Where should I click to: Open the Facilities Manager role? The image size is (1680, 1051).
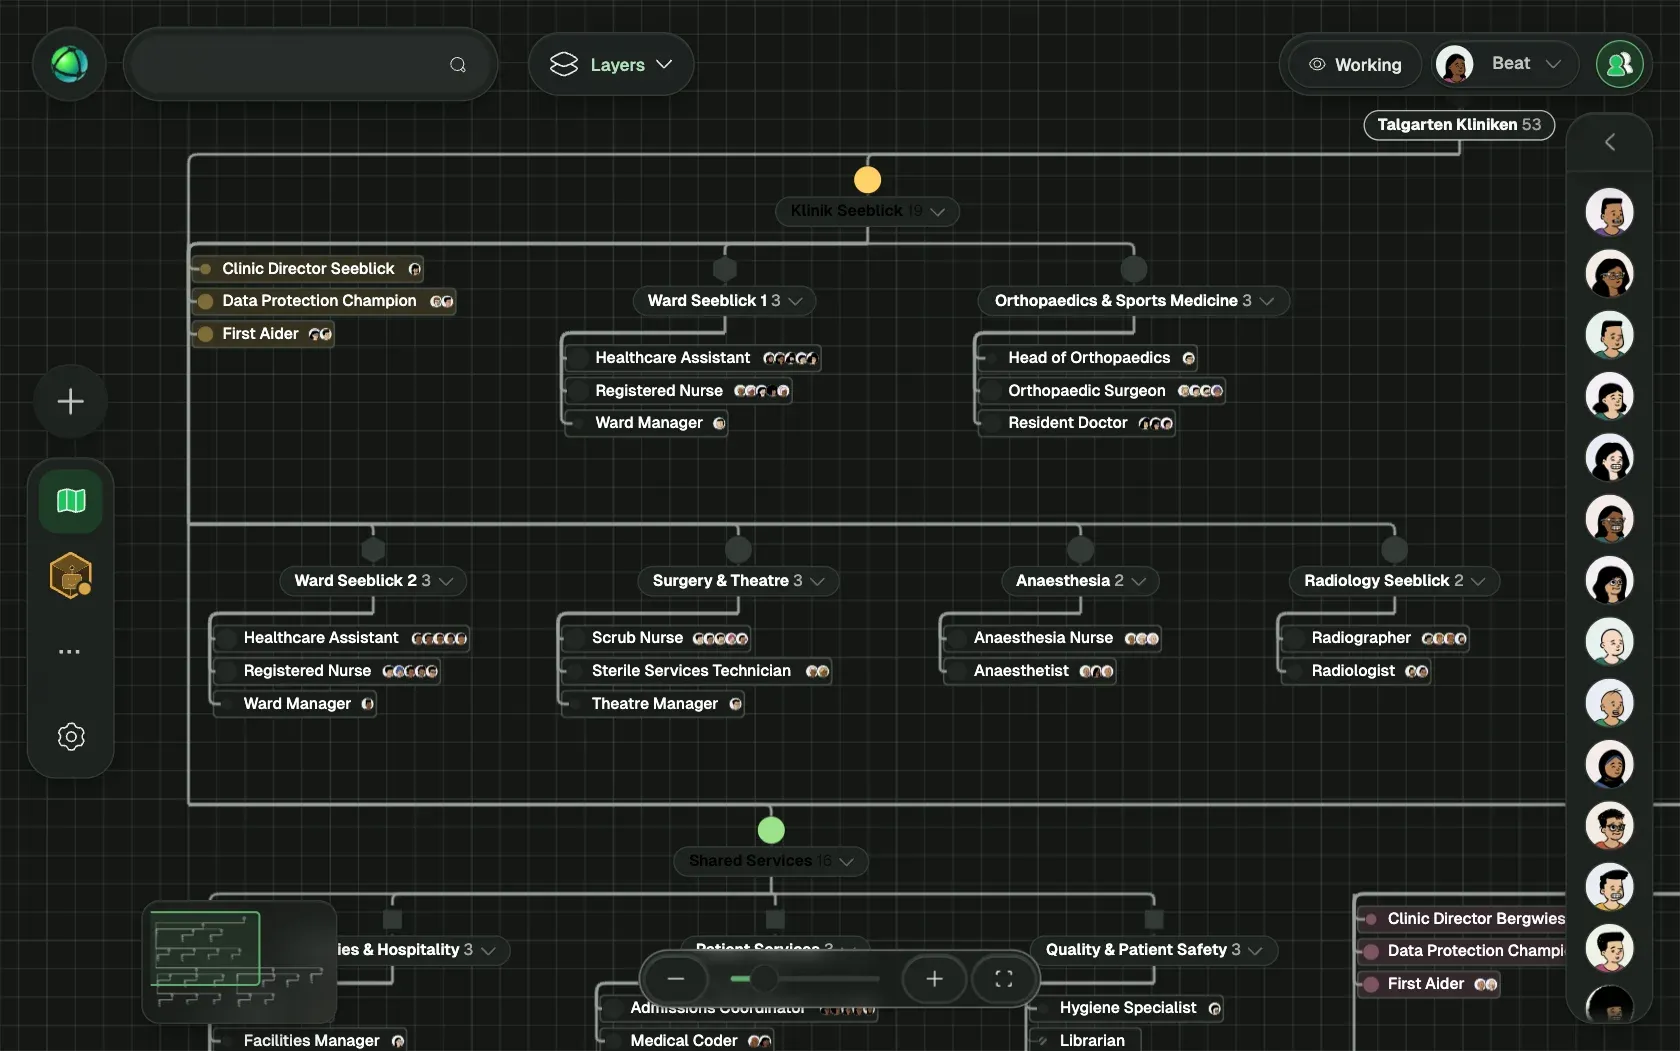point(310,1040)
